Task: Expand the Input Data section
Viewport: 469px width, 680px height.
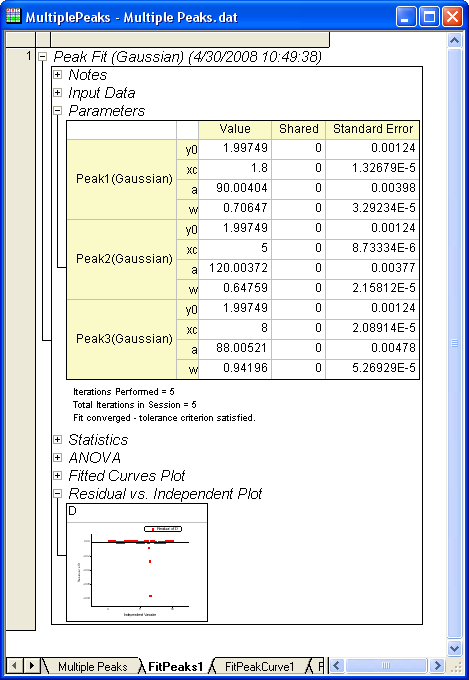Action: pyautogui.click(x=57, y=93)
